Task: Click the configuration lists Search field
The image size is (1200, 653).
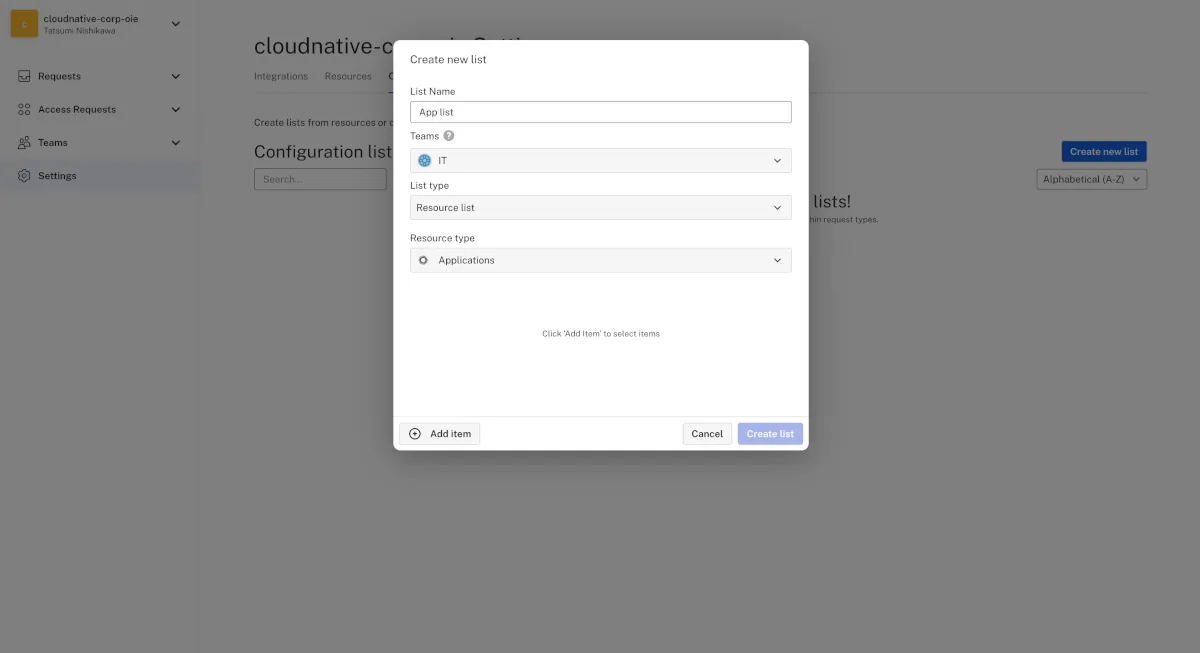Action: (320, 179)
